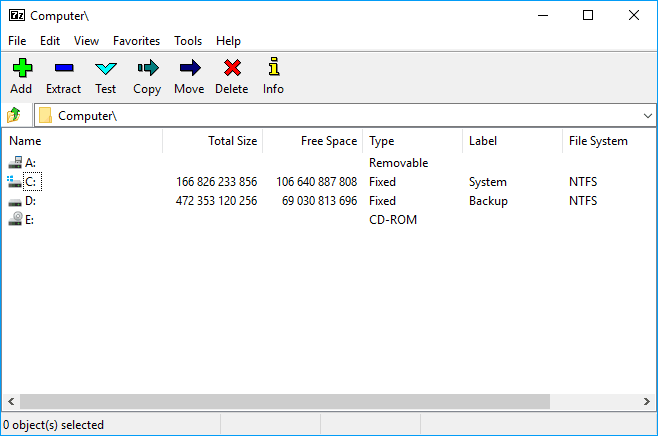The height and width of the screenshot is (436, 658).
Task: Click the '0 object(s) selected' status text
Action: tap(53, 425)
